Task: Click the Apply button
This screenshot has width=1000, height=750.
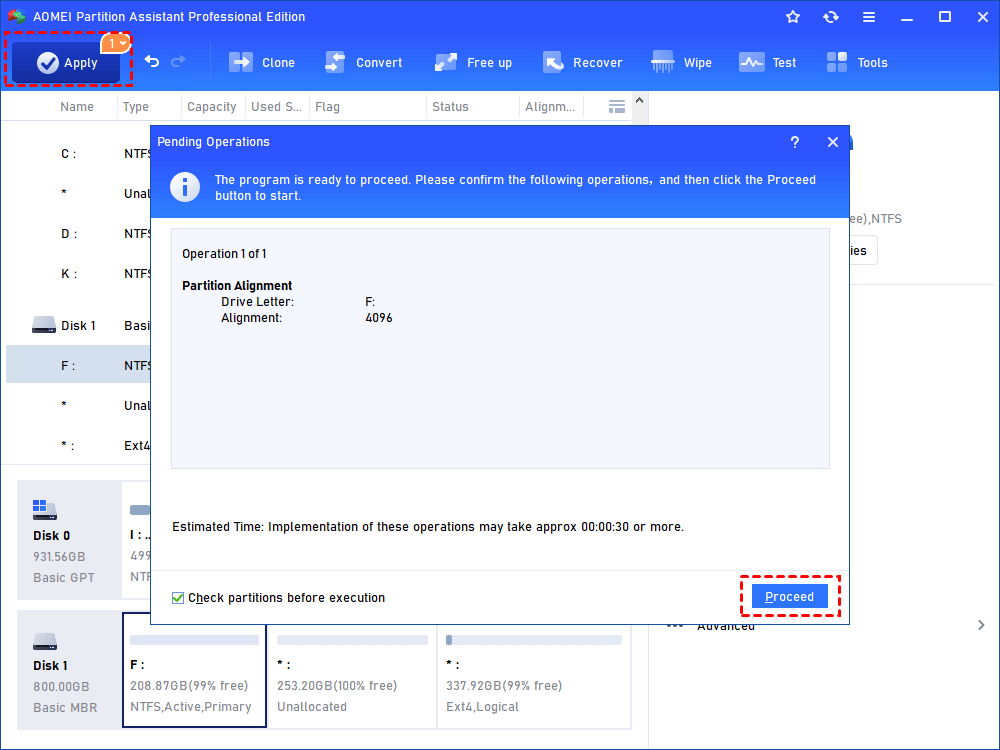Action: tap(68, 63)
